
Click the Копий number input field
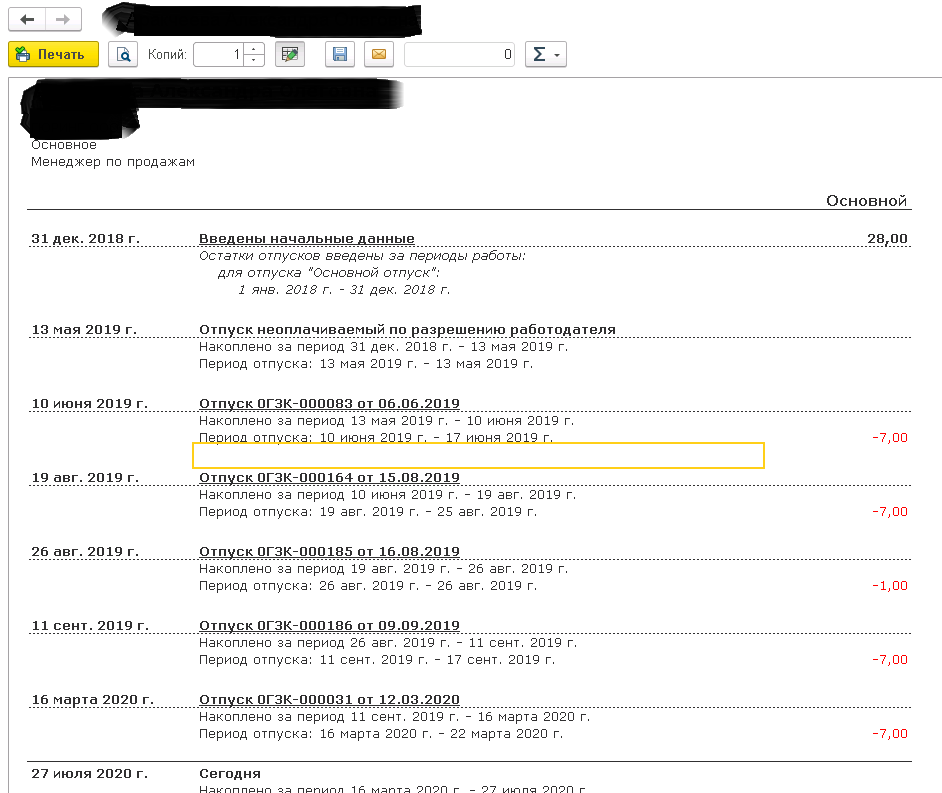(x=218, y=54)
